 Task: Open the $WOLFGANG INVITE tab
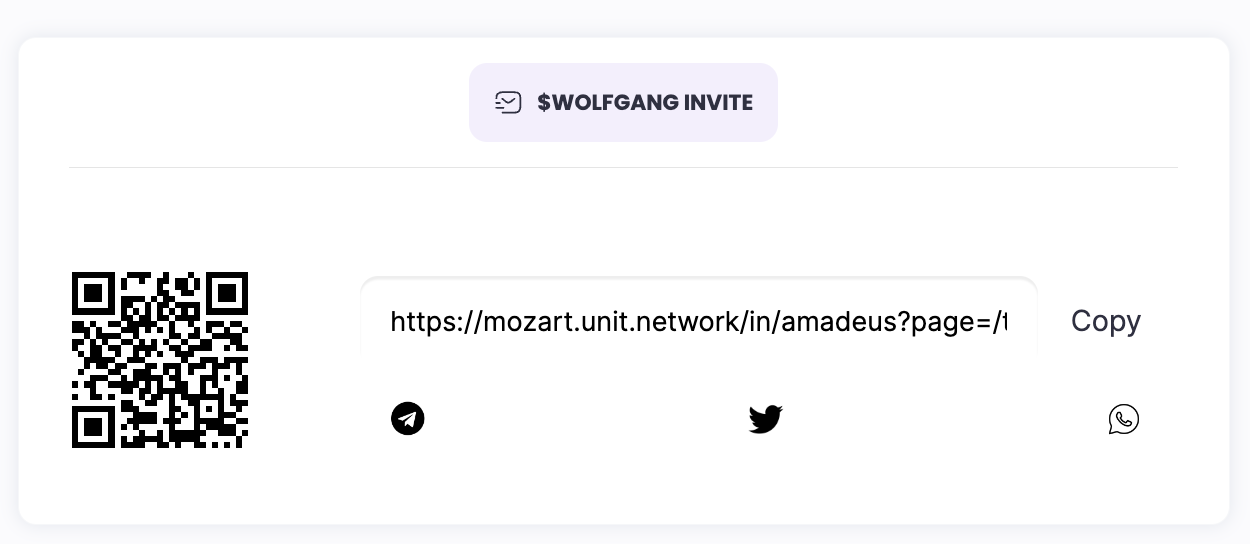pos(623,103)
